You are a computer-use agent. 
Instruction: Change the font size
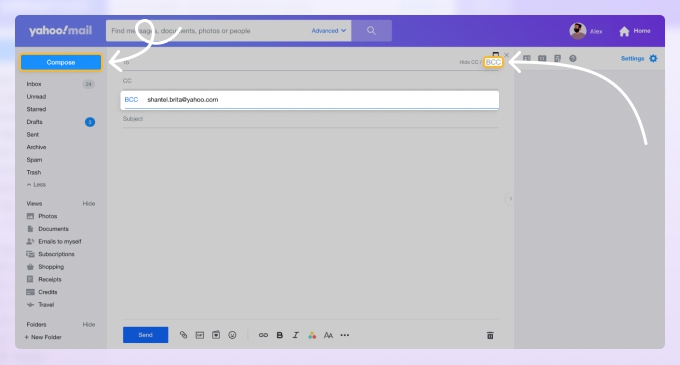328,335
